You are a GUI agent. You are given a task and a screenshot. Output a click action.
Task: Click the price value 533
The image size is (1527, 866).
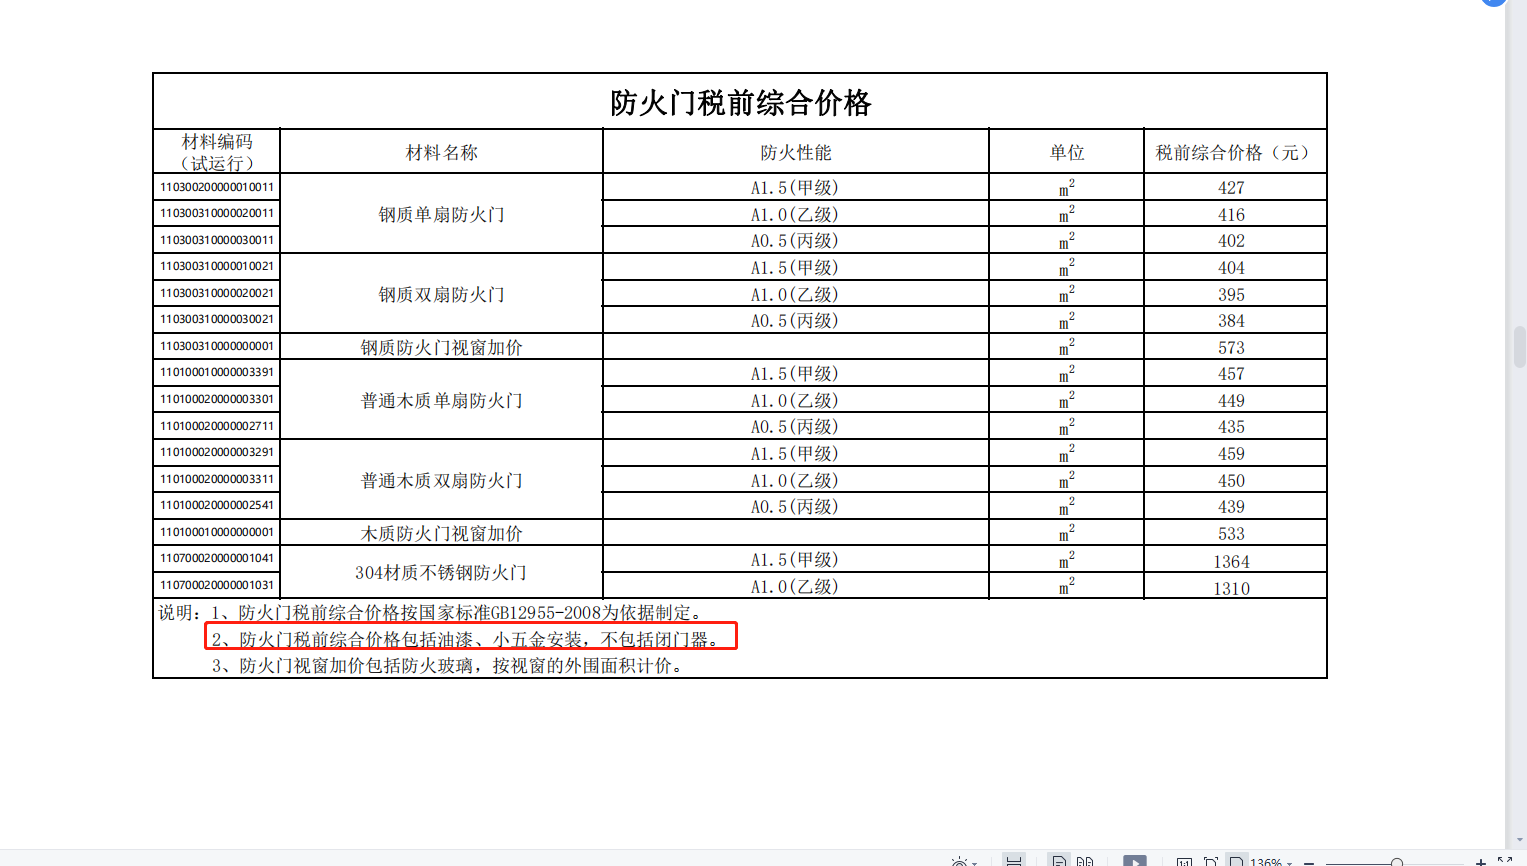tap(1231, 534)
